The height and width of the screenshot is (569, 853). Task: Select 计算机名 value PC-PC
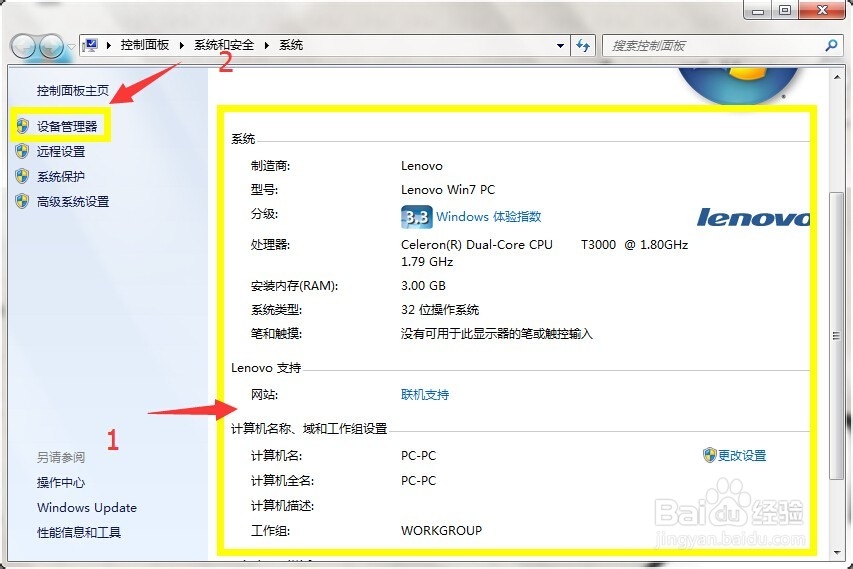(418, 455)
